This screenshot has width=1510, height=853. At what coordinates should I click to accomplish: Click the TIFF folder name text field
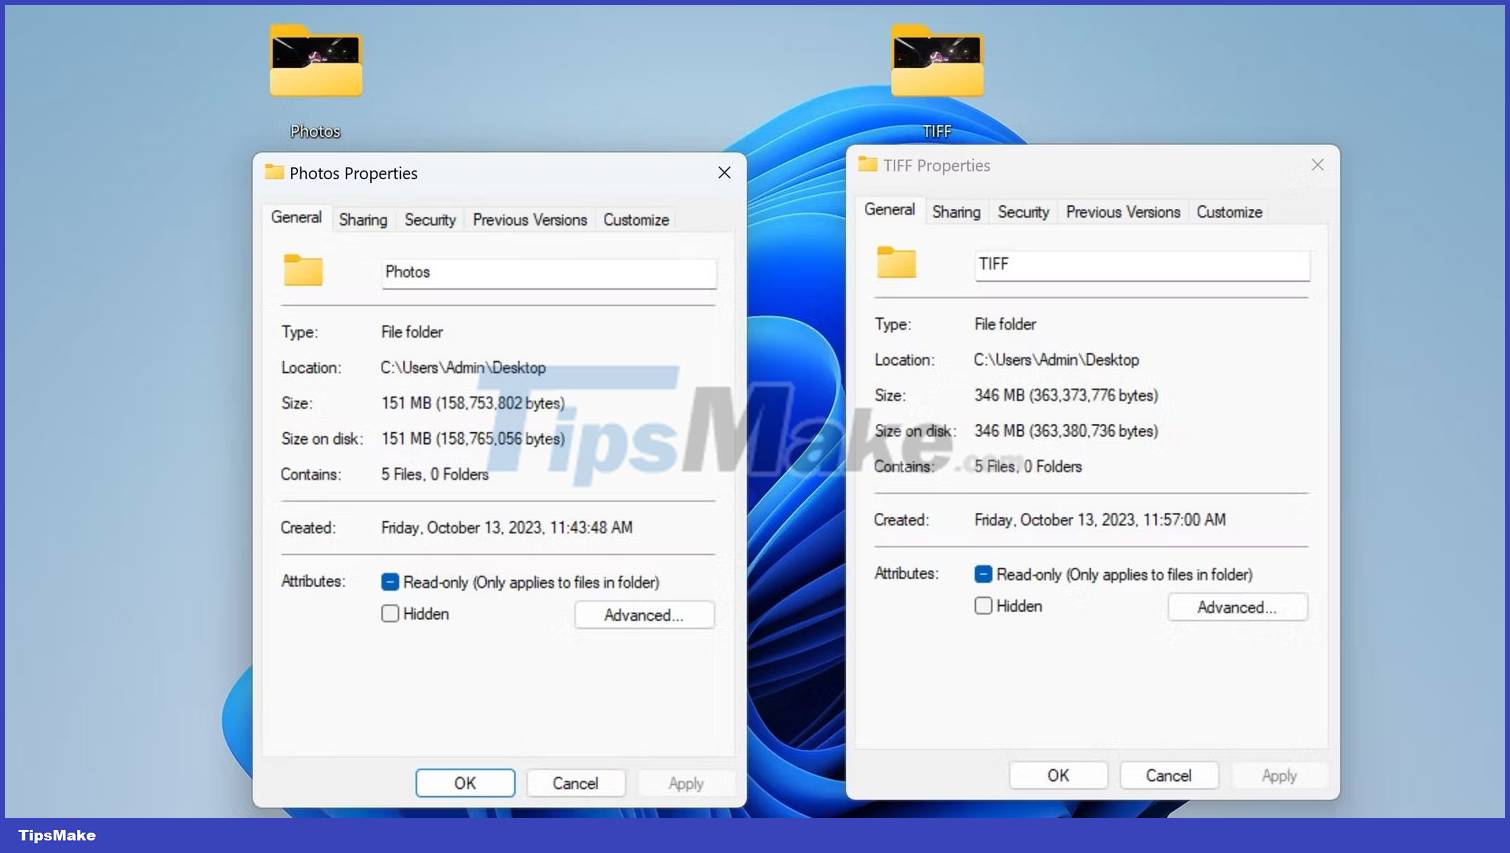pos(1141,265)
